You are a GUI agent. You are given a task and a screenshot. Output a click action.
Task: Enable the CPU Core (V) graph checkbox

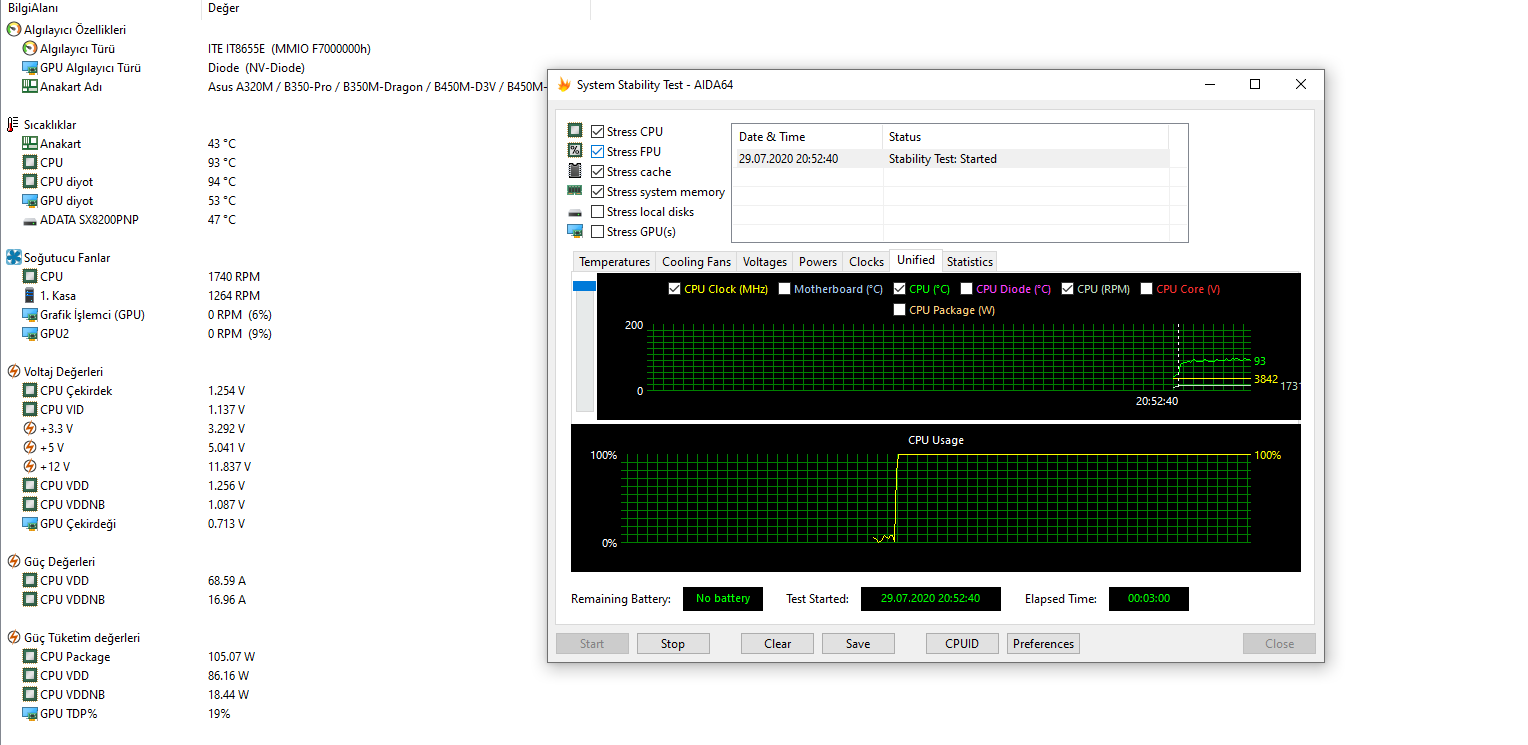(1146, 289)
